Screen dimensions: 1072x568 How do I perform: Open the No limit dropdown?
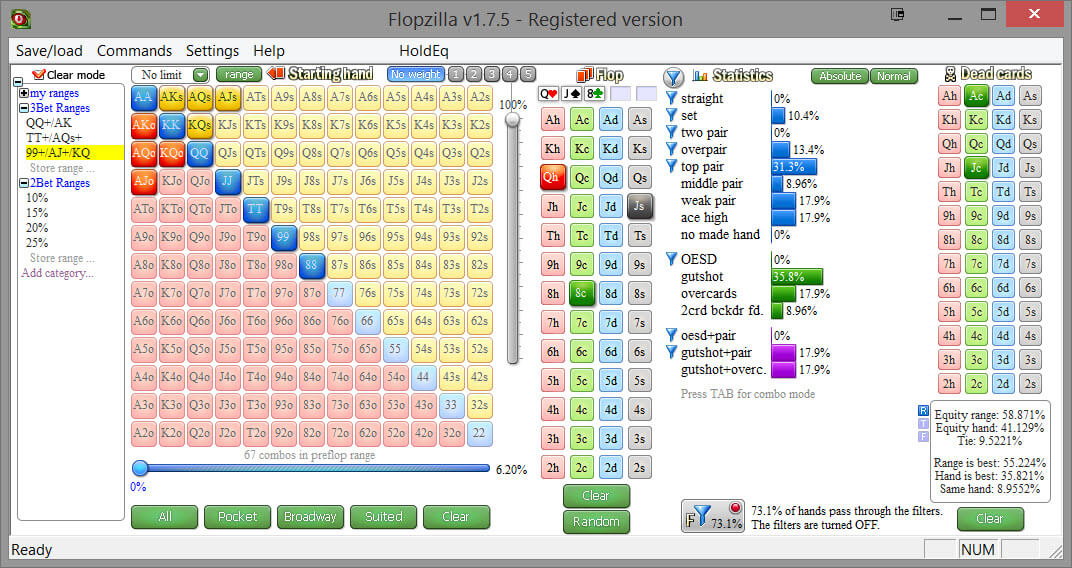200,75
